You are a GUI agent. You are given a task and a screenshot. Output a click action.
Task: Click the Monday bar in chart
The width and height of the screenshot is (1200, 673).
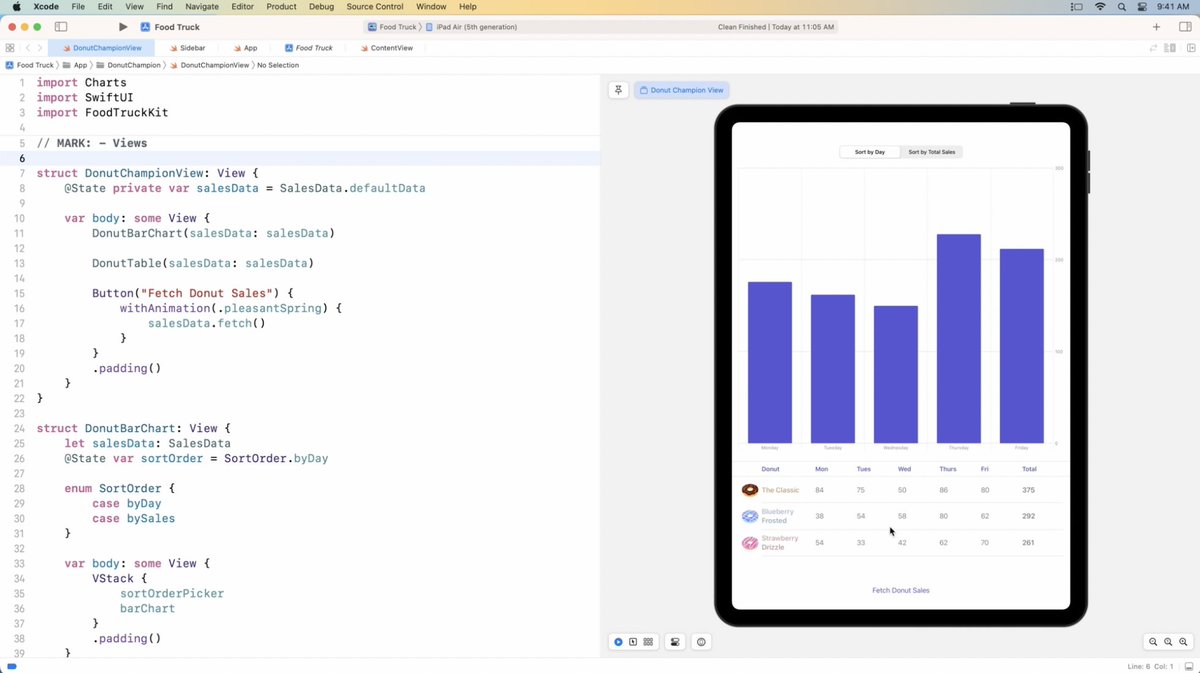(x=770, y=362)
